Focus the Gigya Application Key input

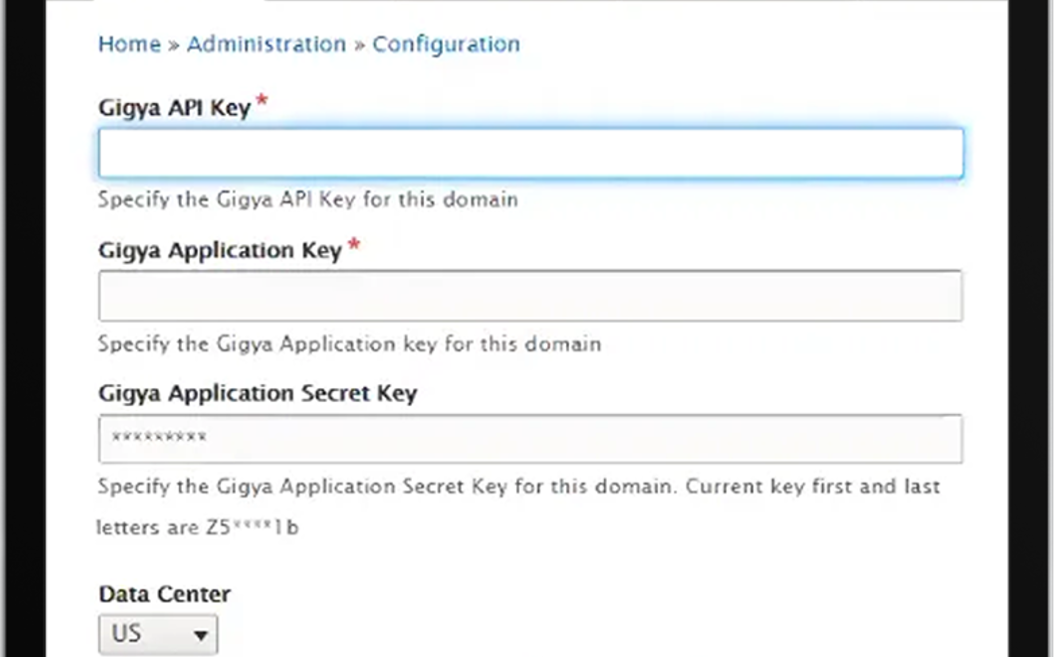pyautogui.click(x=530, y=295)
